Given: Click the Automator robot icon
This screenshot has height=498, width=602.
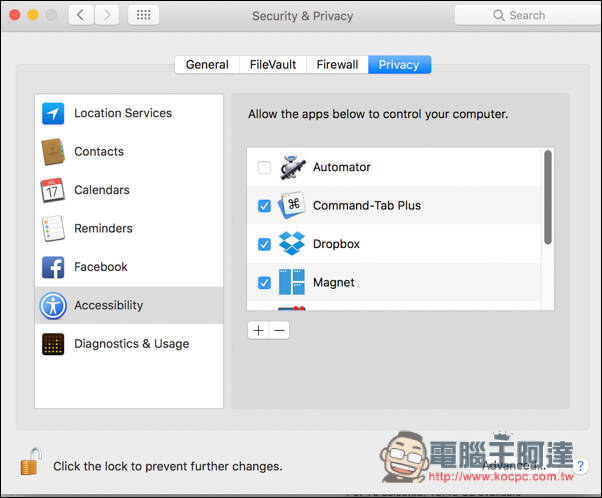Looking at the screenshot, I should tap(293, 167).
